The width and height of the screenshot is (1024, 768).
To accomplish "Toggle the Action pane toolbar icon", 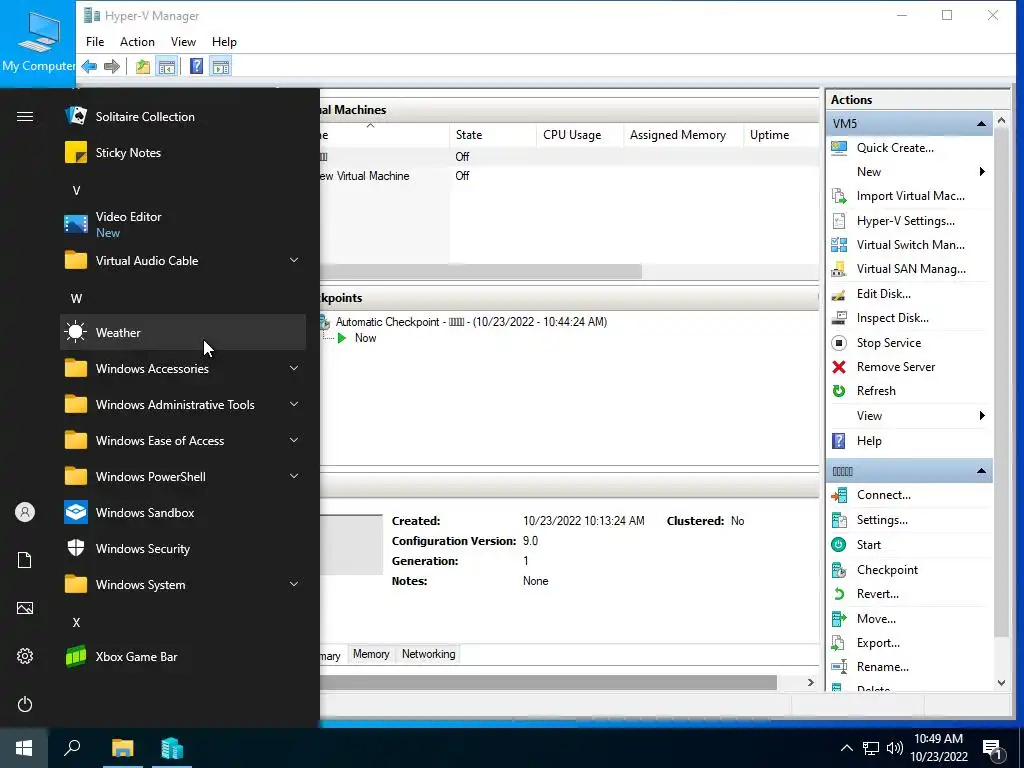I will tap(221, 66).
